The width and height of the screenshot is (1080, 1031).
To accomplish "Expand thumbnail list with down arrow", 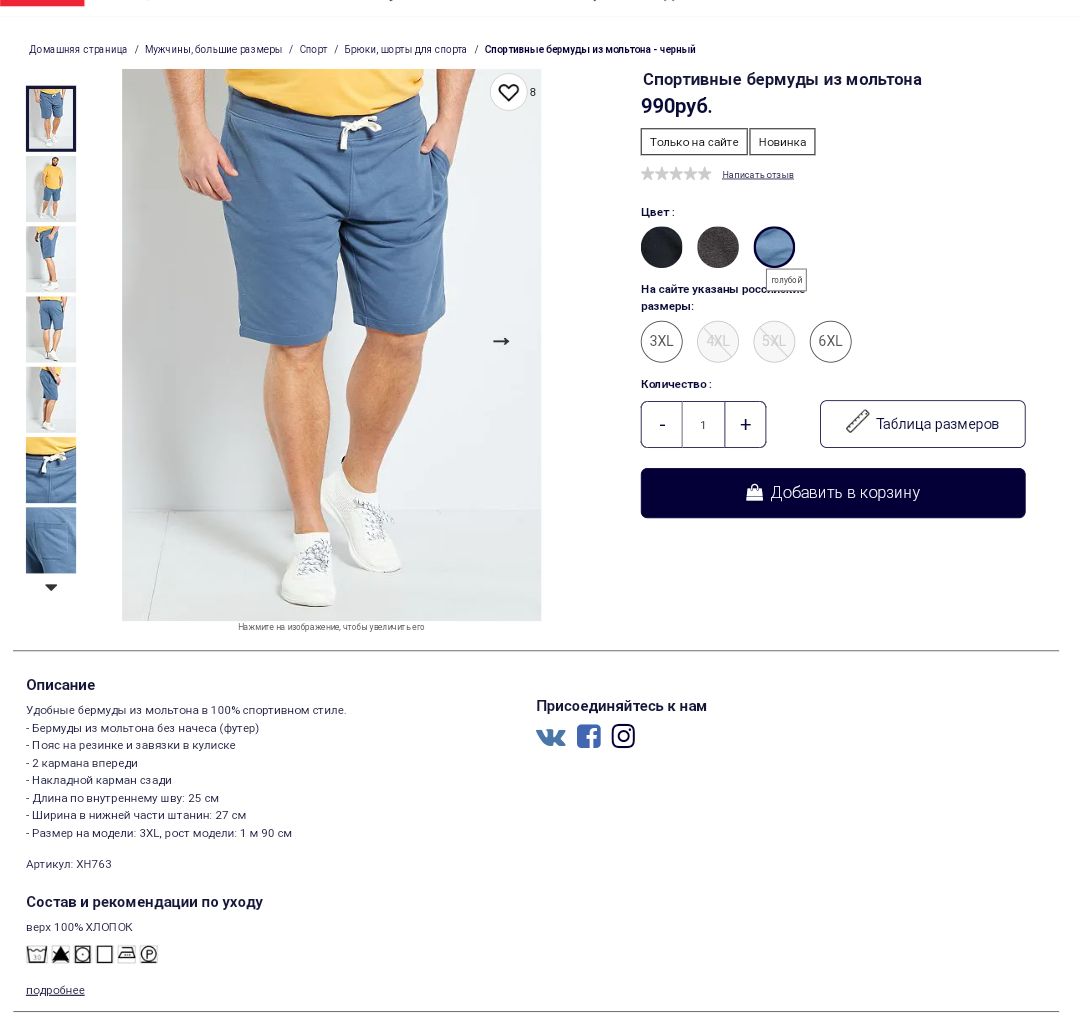I will pyautogui.click(x=51, y=587).
